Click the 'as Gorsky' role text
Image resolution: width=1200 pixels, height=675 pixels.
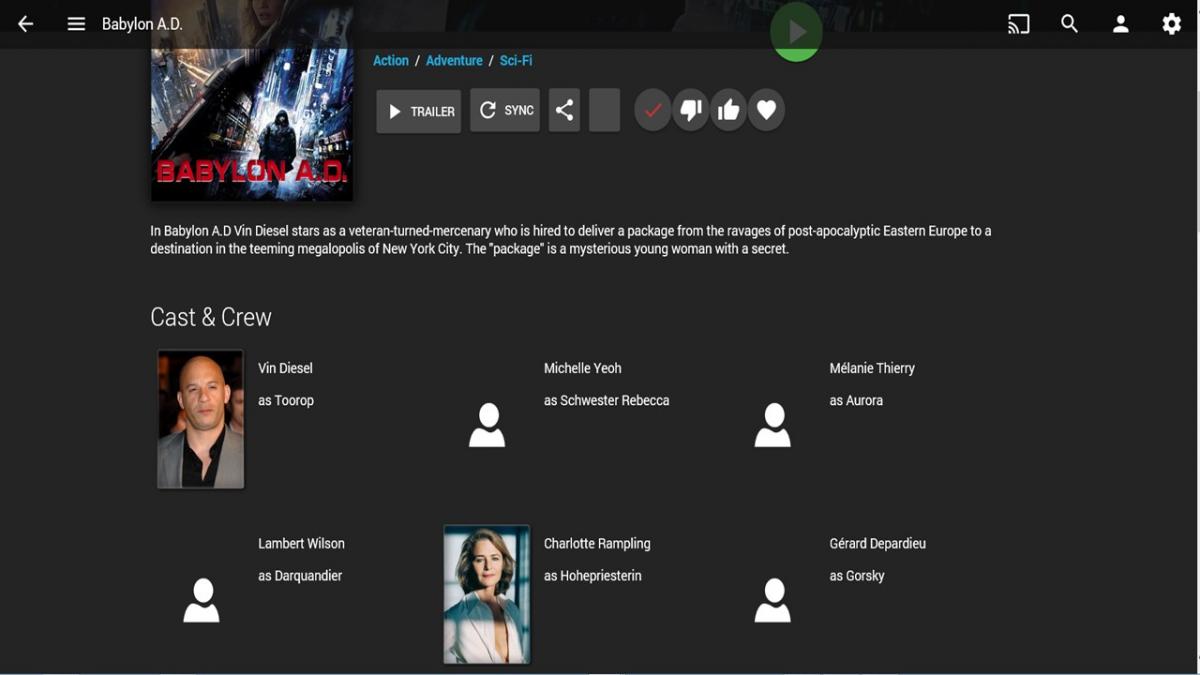tap(857, 576)
